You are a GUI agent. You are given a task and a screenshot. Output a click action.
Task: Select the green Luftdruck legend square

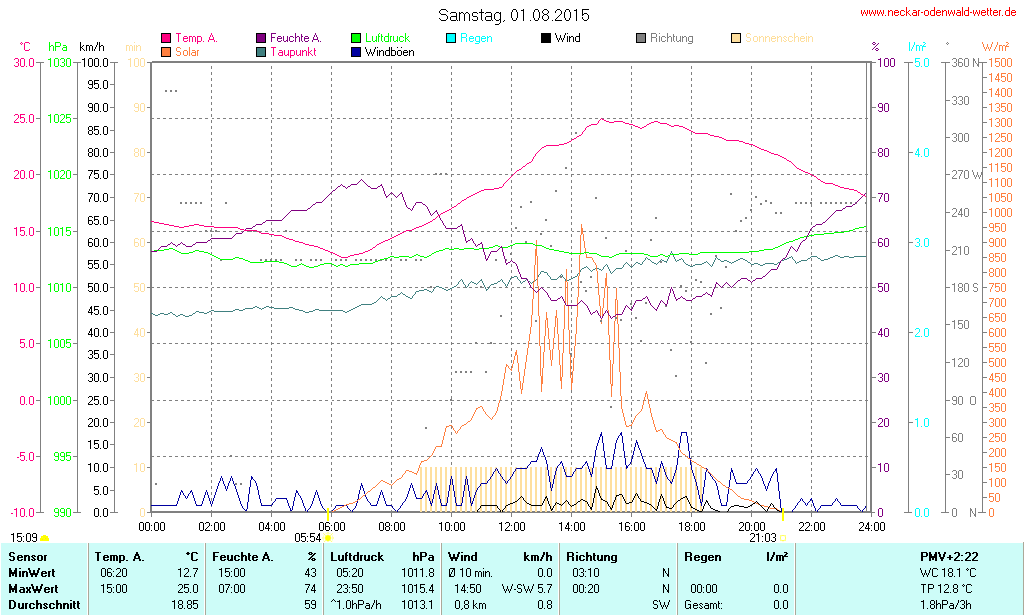coord(357,38)
